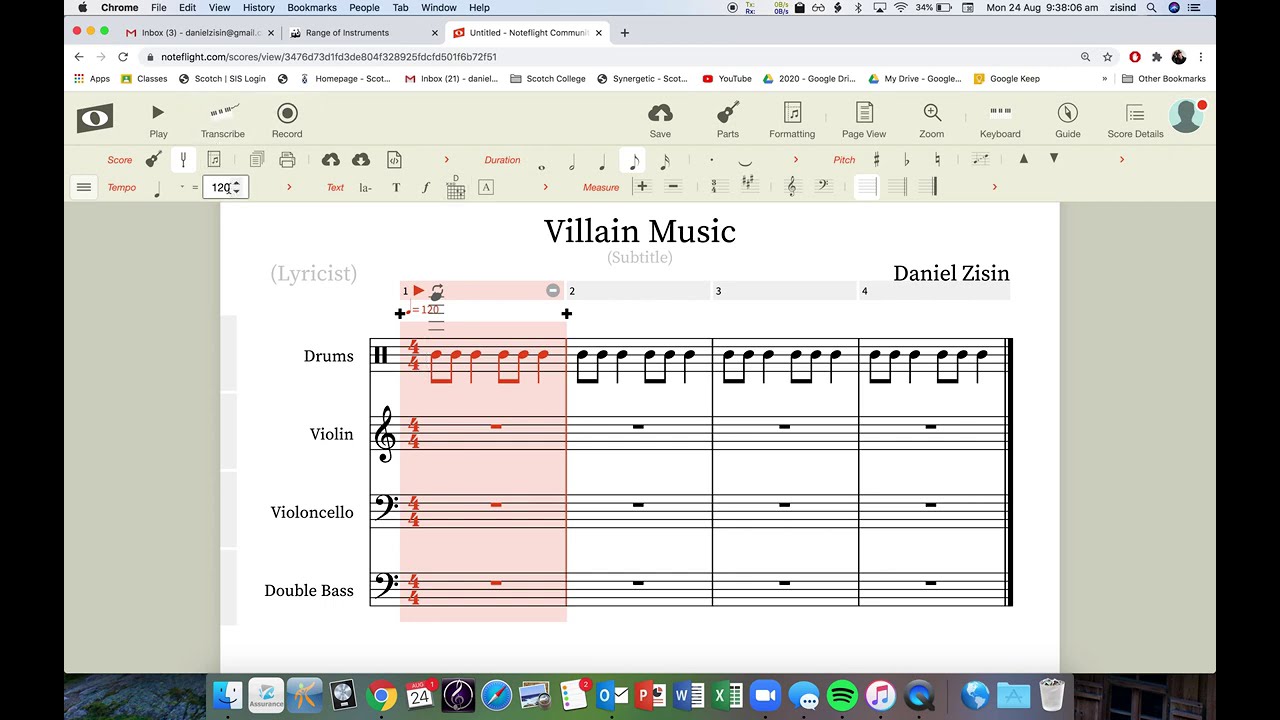Expand the Score toolbar arrow
This screenshot has height=720, width=1280.
point(446,160)
